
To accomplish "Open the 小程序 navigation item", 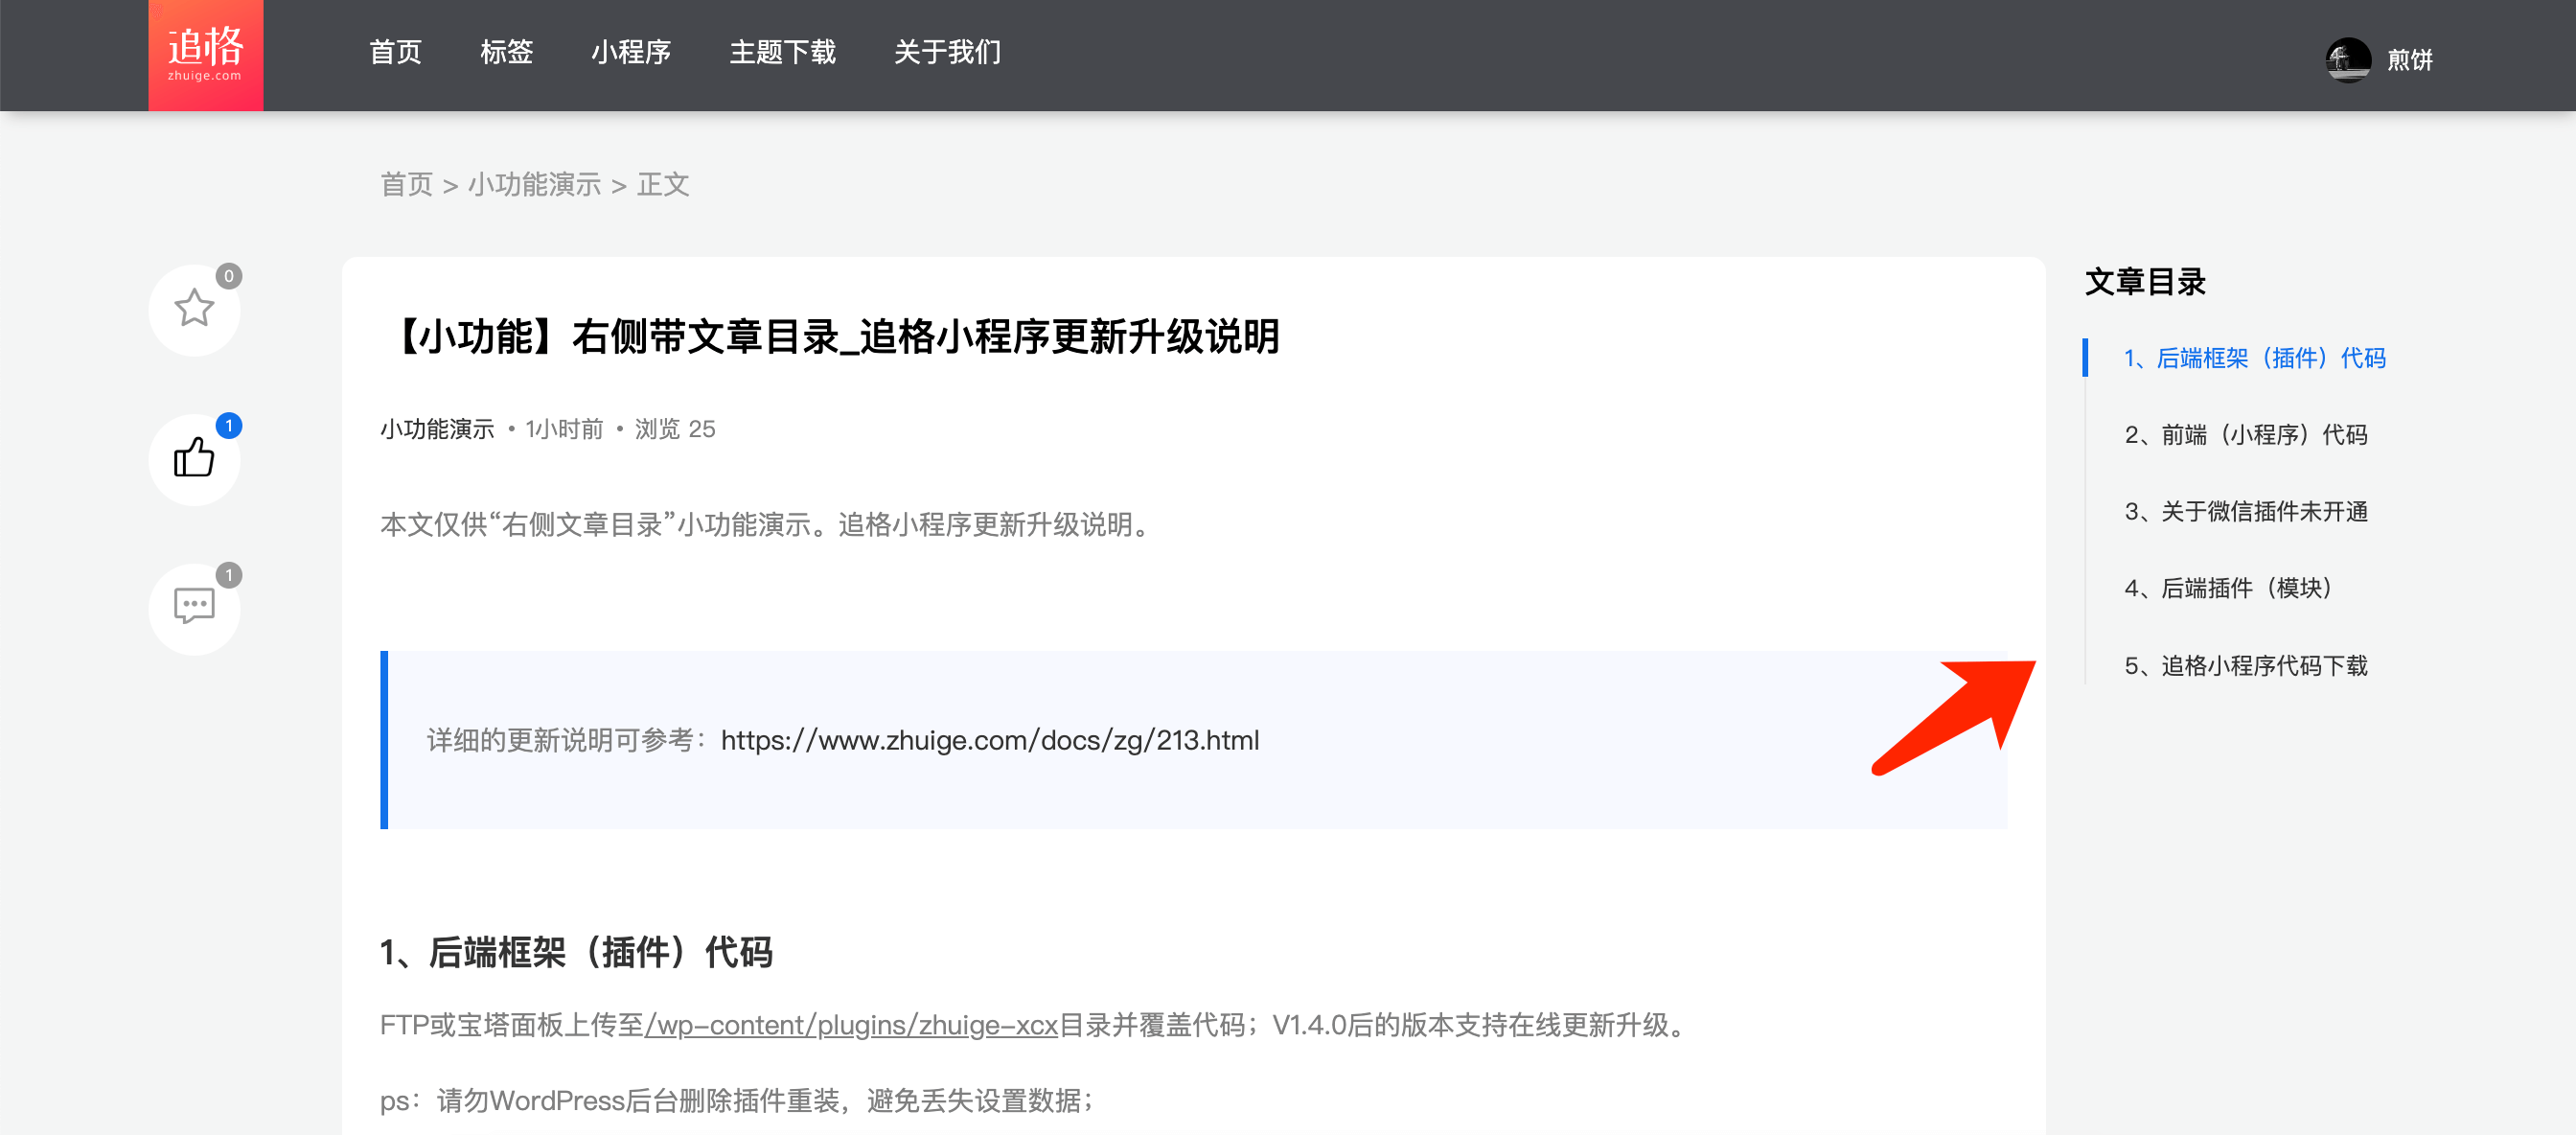I will [x=631, y=52].
